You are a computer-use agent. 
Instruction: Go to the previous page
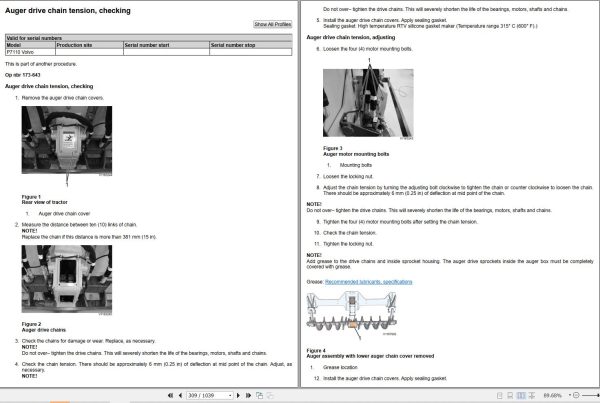click(180, 395)
